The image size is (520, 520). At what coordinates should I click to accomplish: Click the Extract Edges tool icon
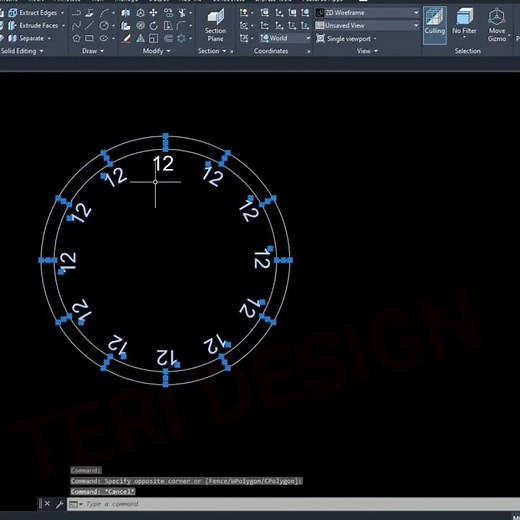[13, 13]
